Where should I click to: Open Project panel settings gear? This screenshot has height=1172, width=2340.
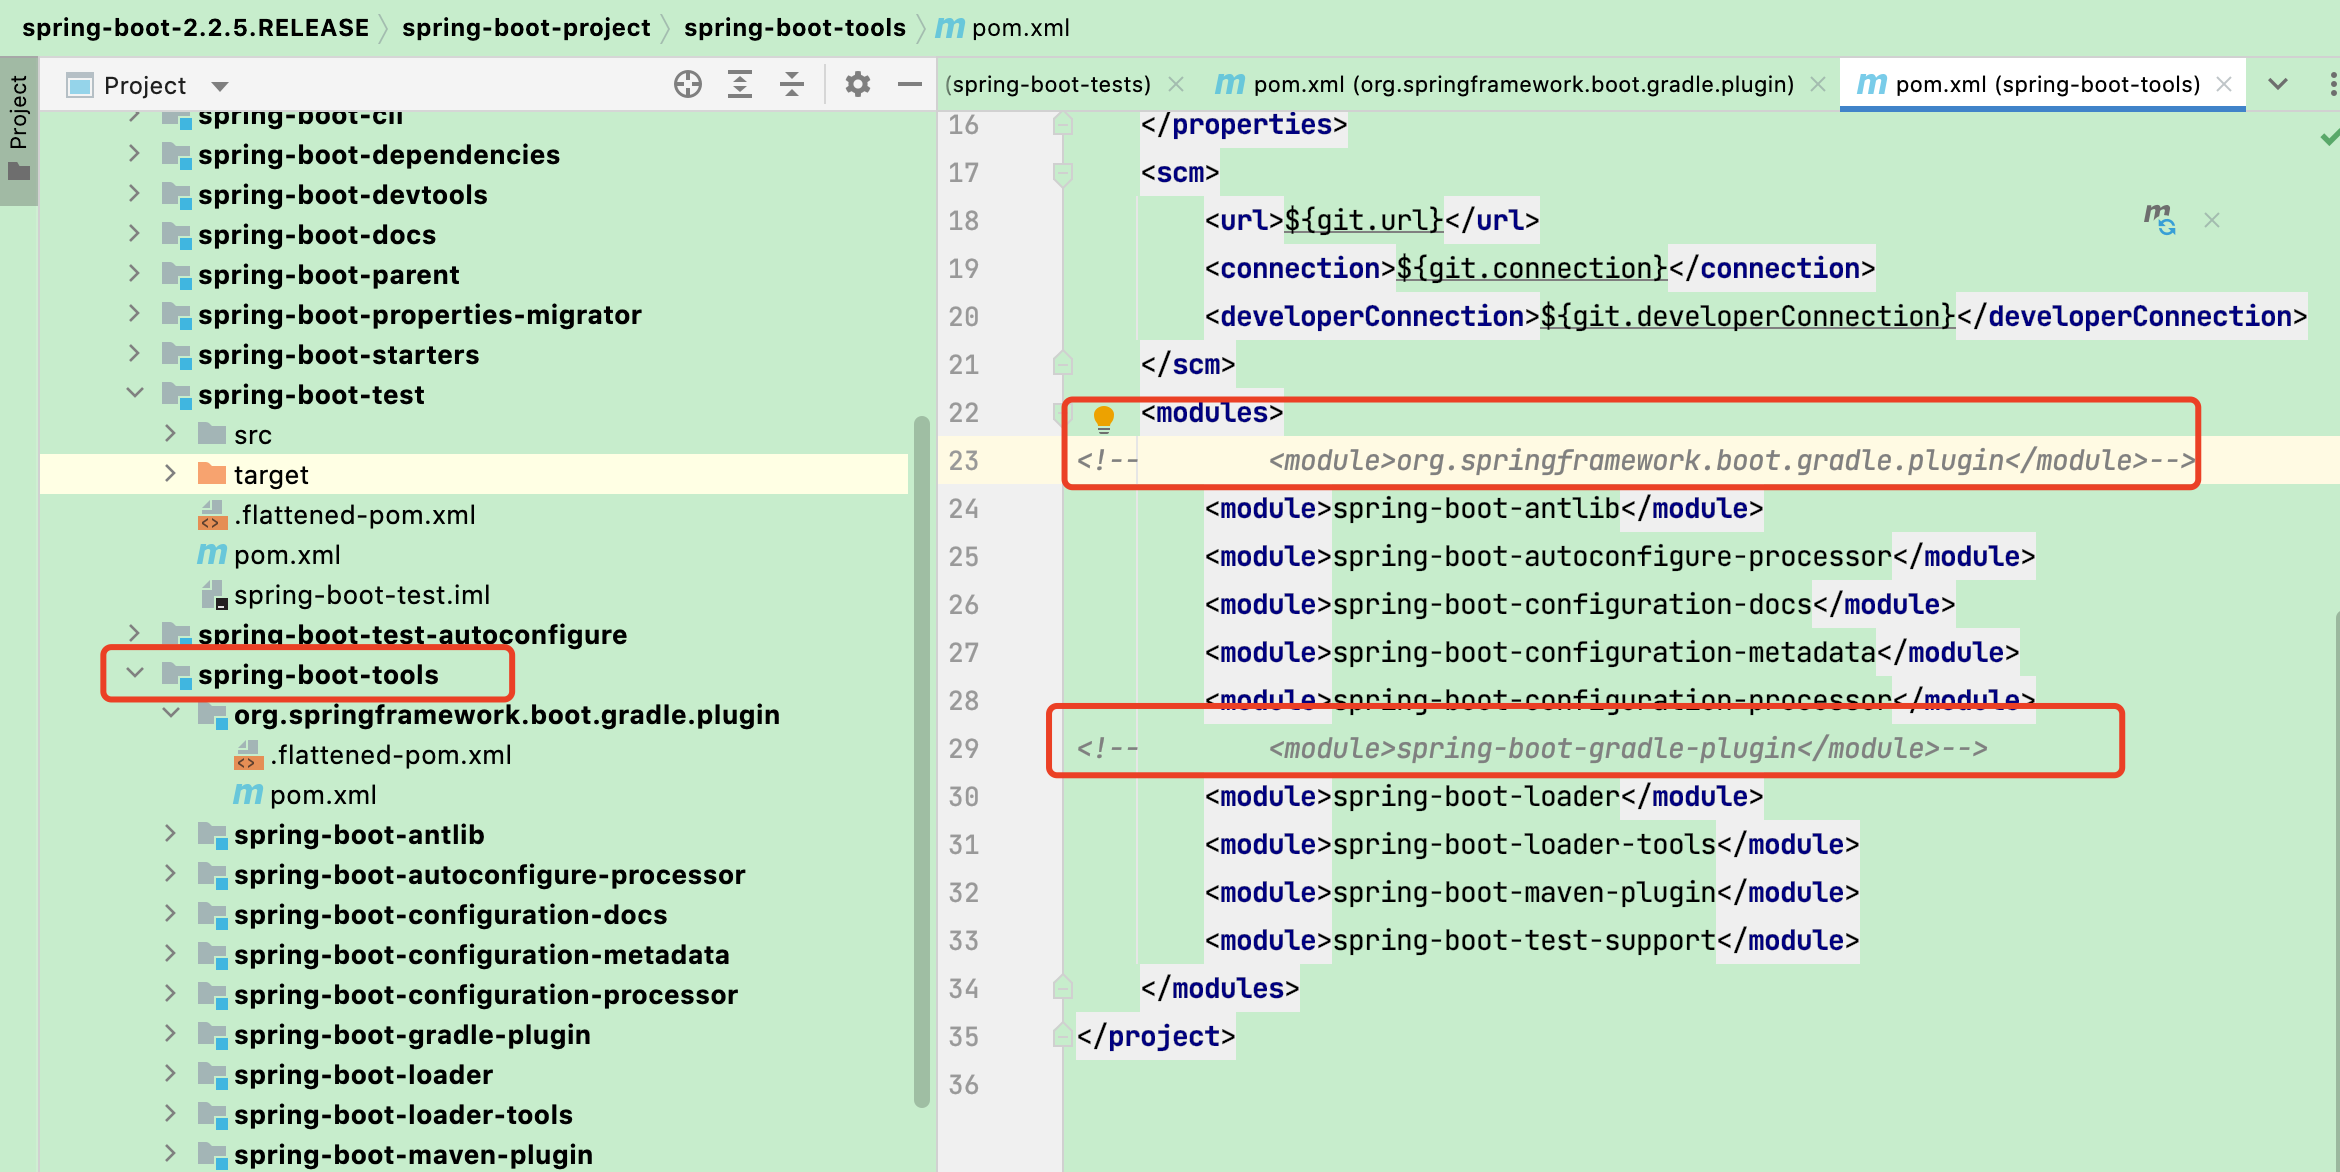pyautogui.click(x=857, y=85)
